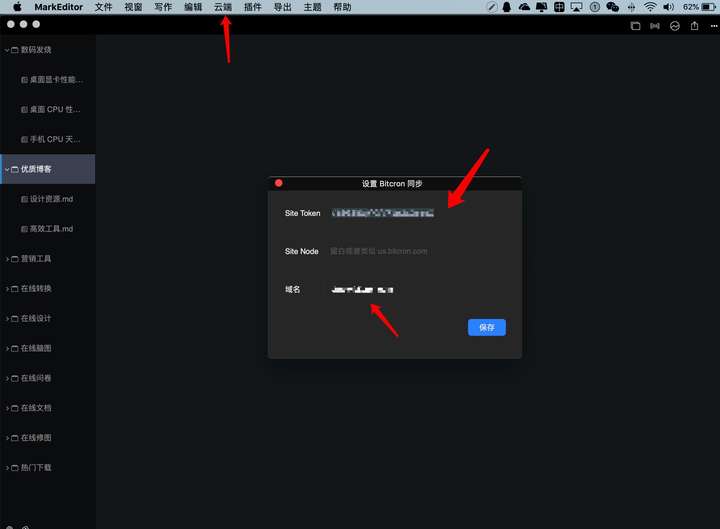
Task: Open the AirPlay display menu bar icon
Action: point(576,7)
